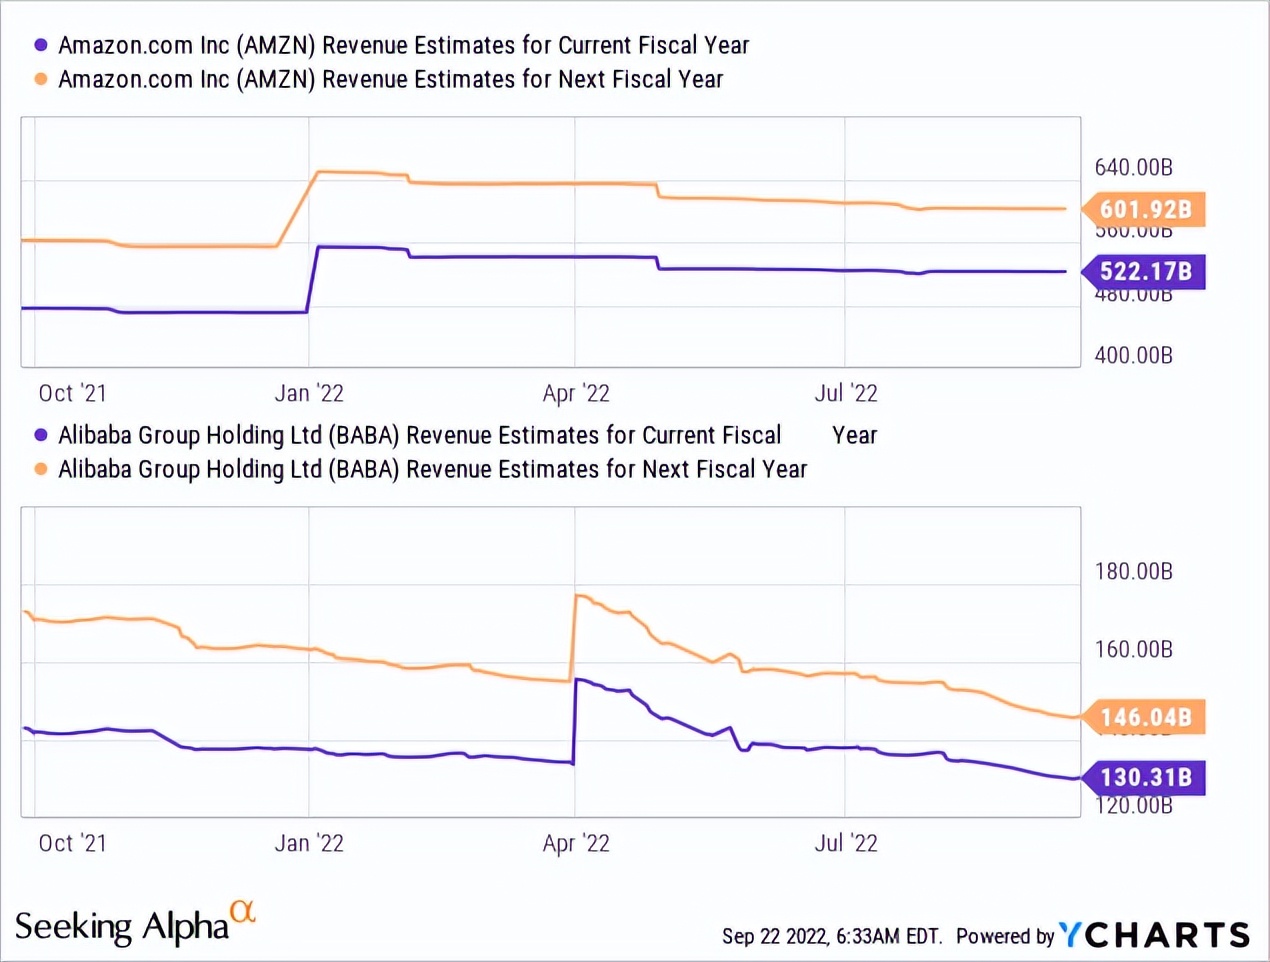Click the orange alpha symbol icon
This screenshot has width=1270, height=962.
click(x=243, y=911)
